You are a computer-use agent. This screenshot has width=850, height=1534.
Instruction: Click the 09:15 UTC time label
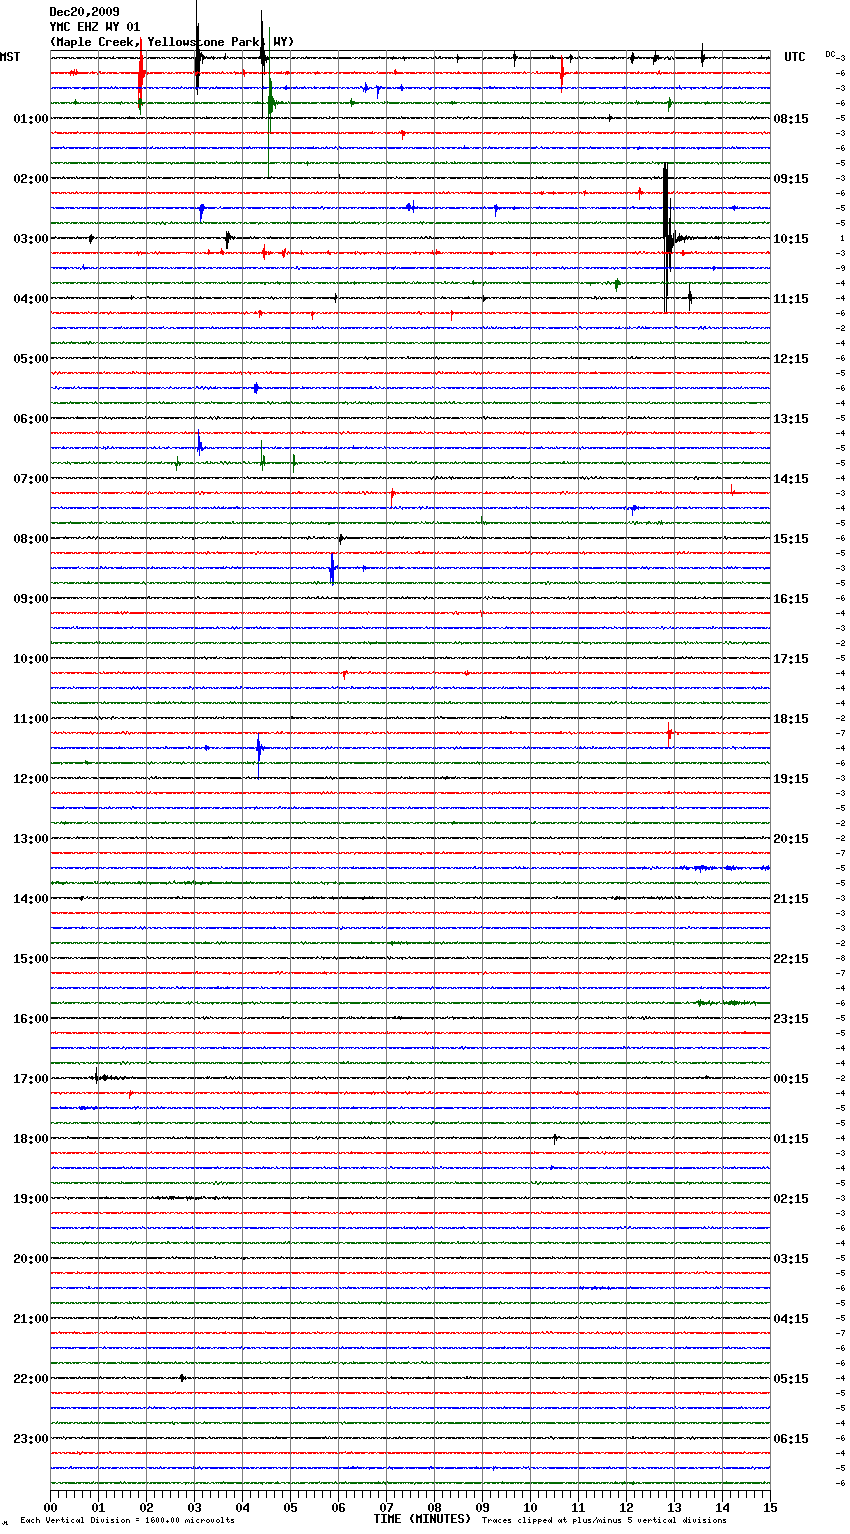click(791, 179)
